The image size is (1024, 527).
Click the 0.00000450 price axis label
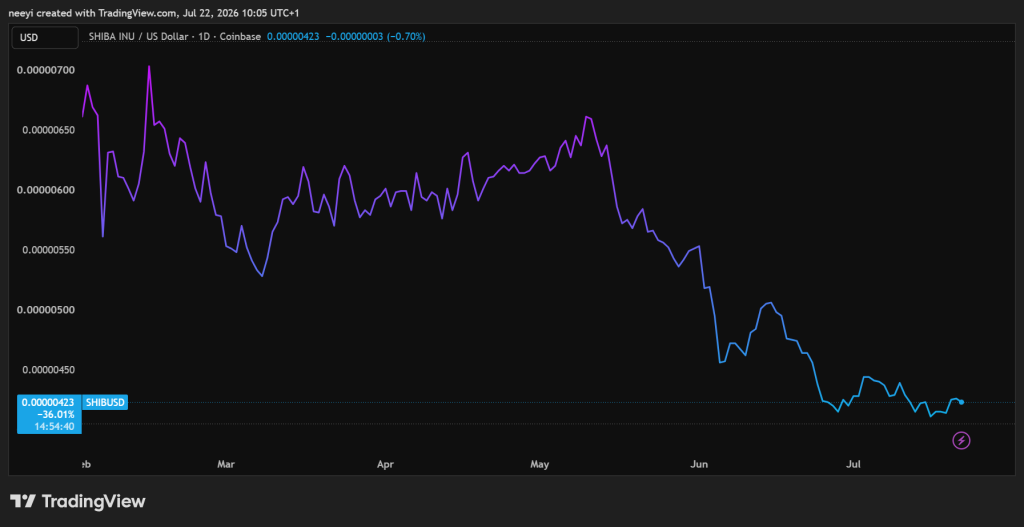pyautogui.click(x=48, y=370)
